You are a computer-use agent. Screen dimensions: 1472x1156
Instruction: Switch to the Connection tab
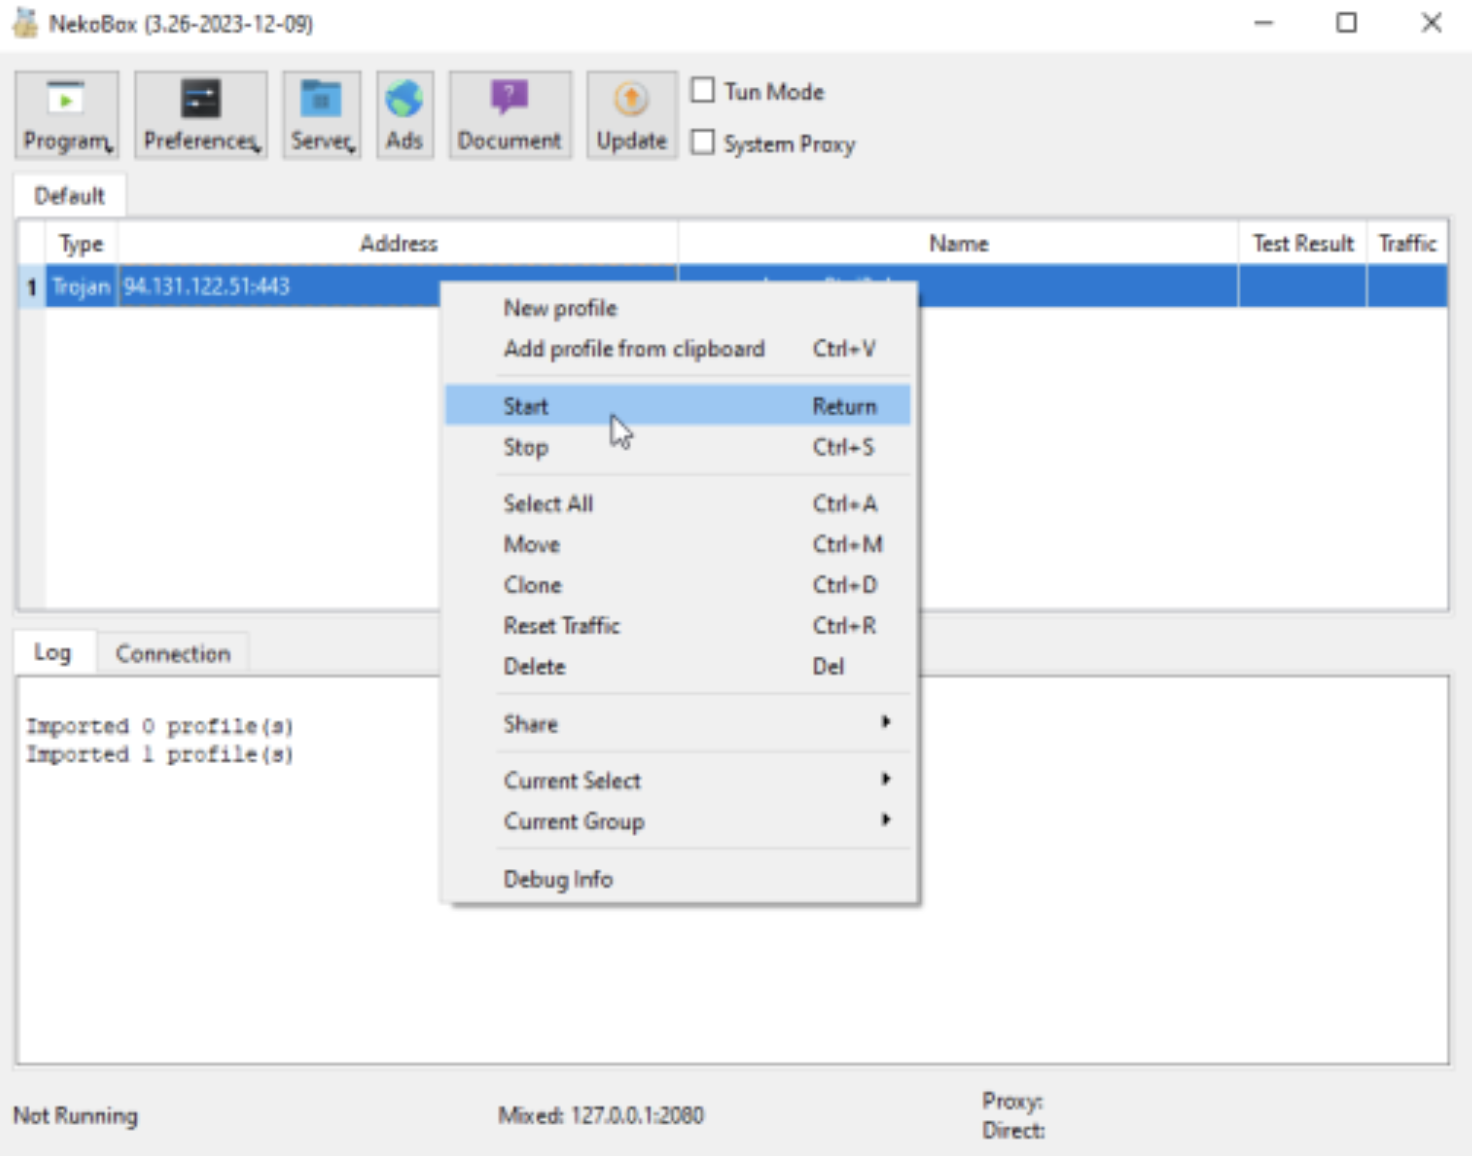click(x=173, y=654)
